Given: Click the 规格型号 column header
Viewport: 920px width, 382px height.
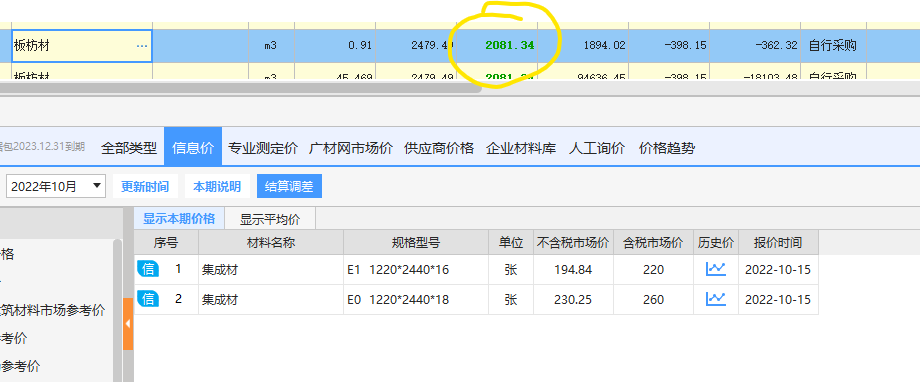Looking at the screenshot, I should (416, 242).
